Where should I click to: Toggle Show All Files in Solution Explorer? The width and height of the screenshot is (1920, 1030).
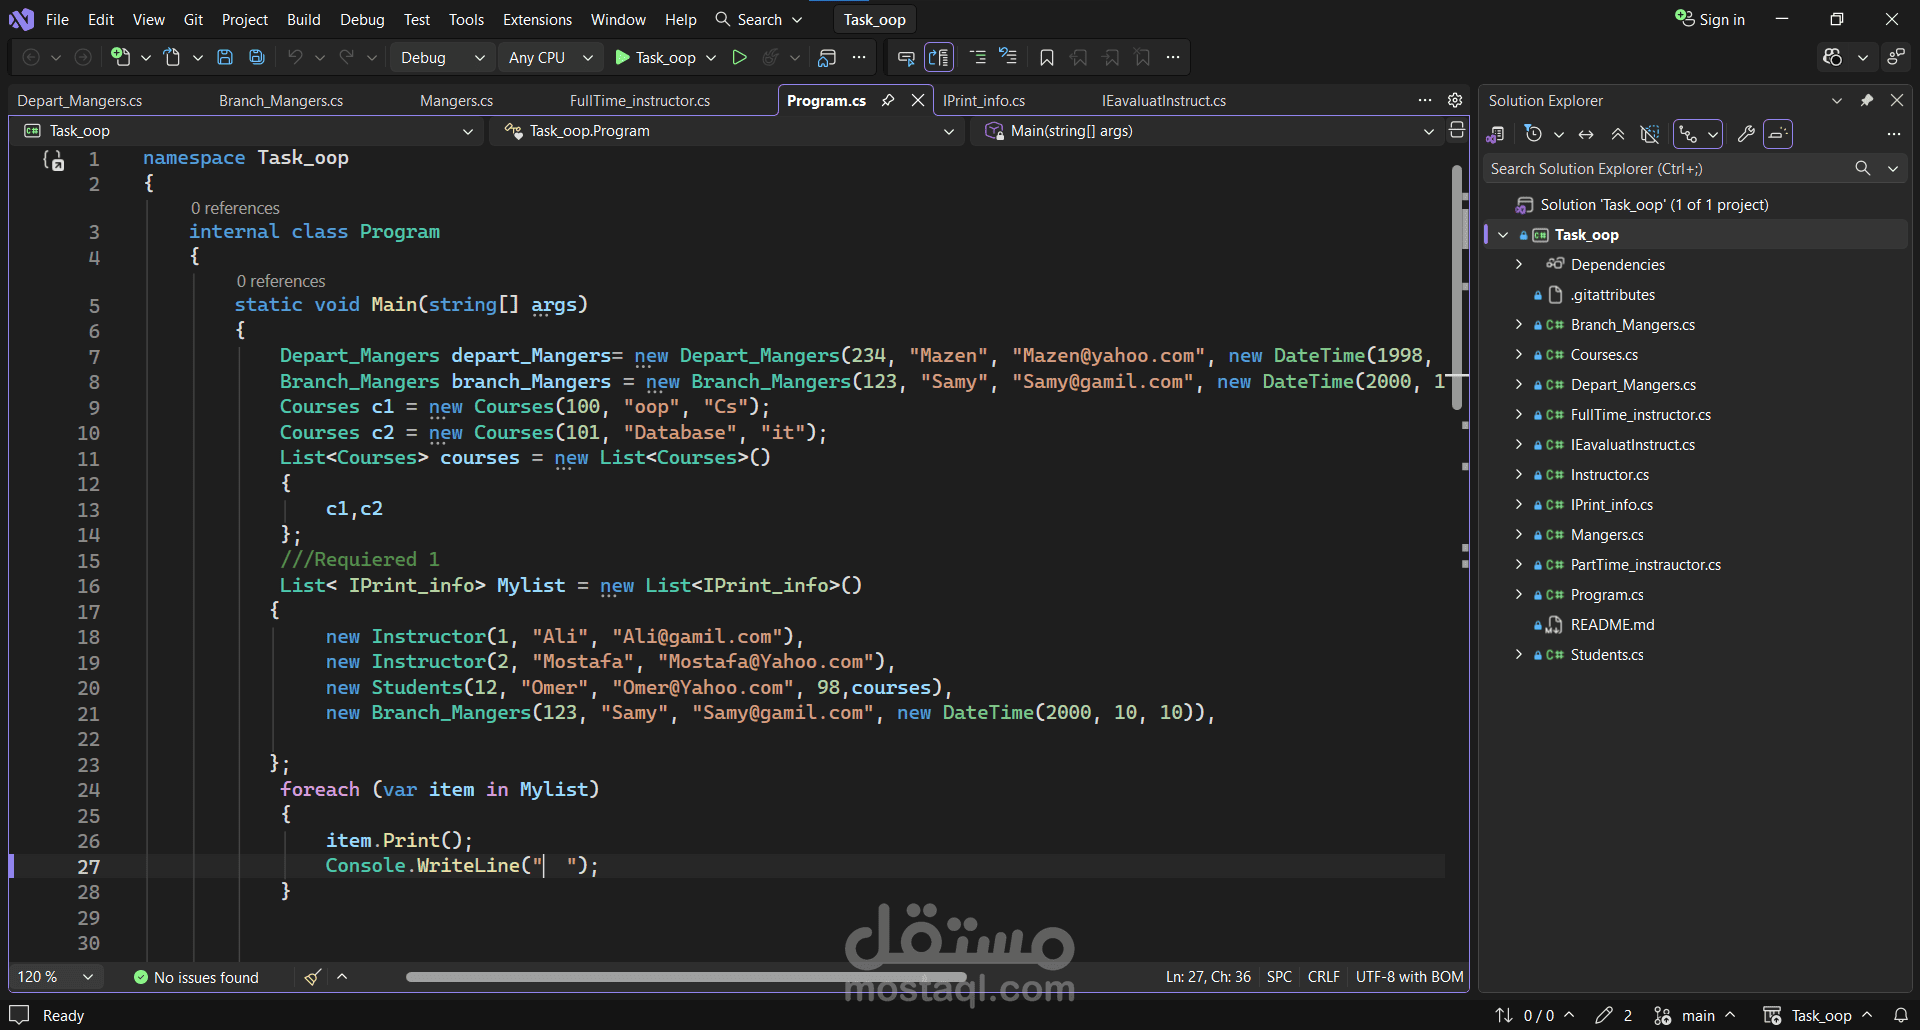1650,134
